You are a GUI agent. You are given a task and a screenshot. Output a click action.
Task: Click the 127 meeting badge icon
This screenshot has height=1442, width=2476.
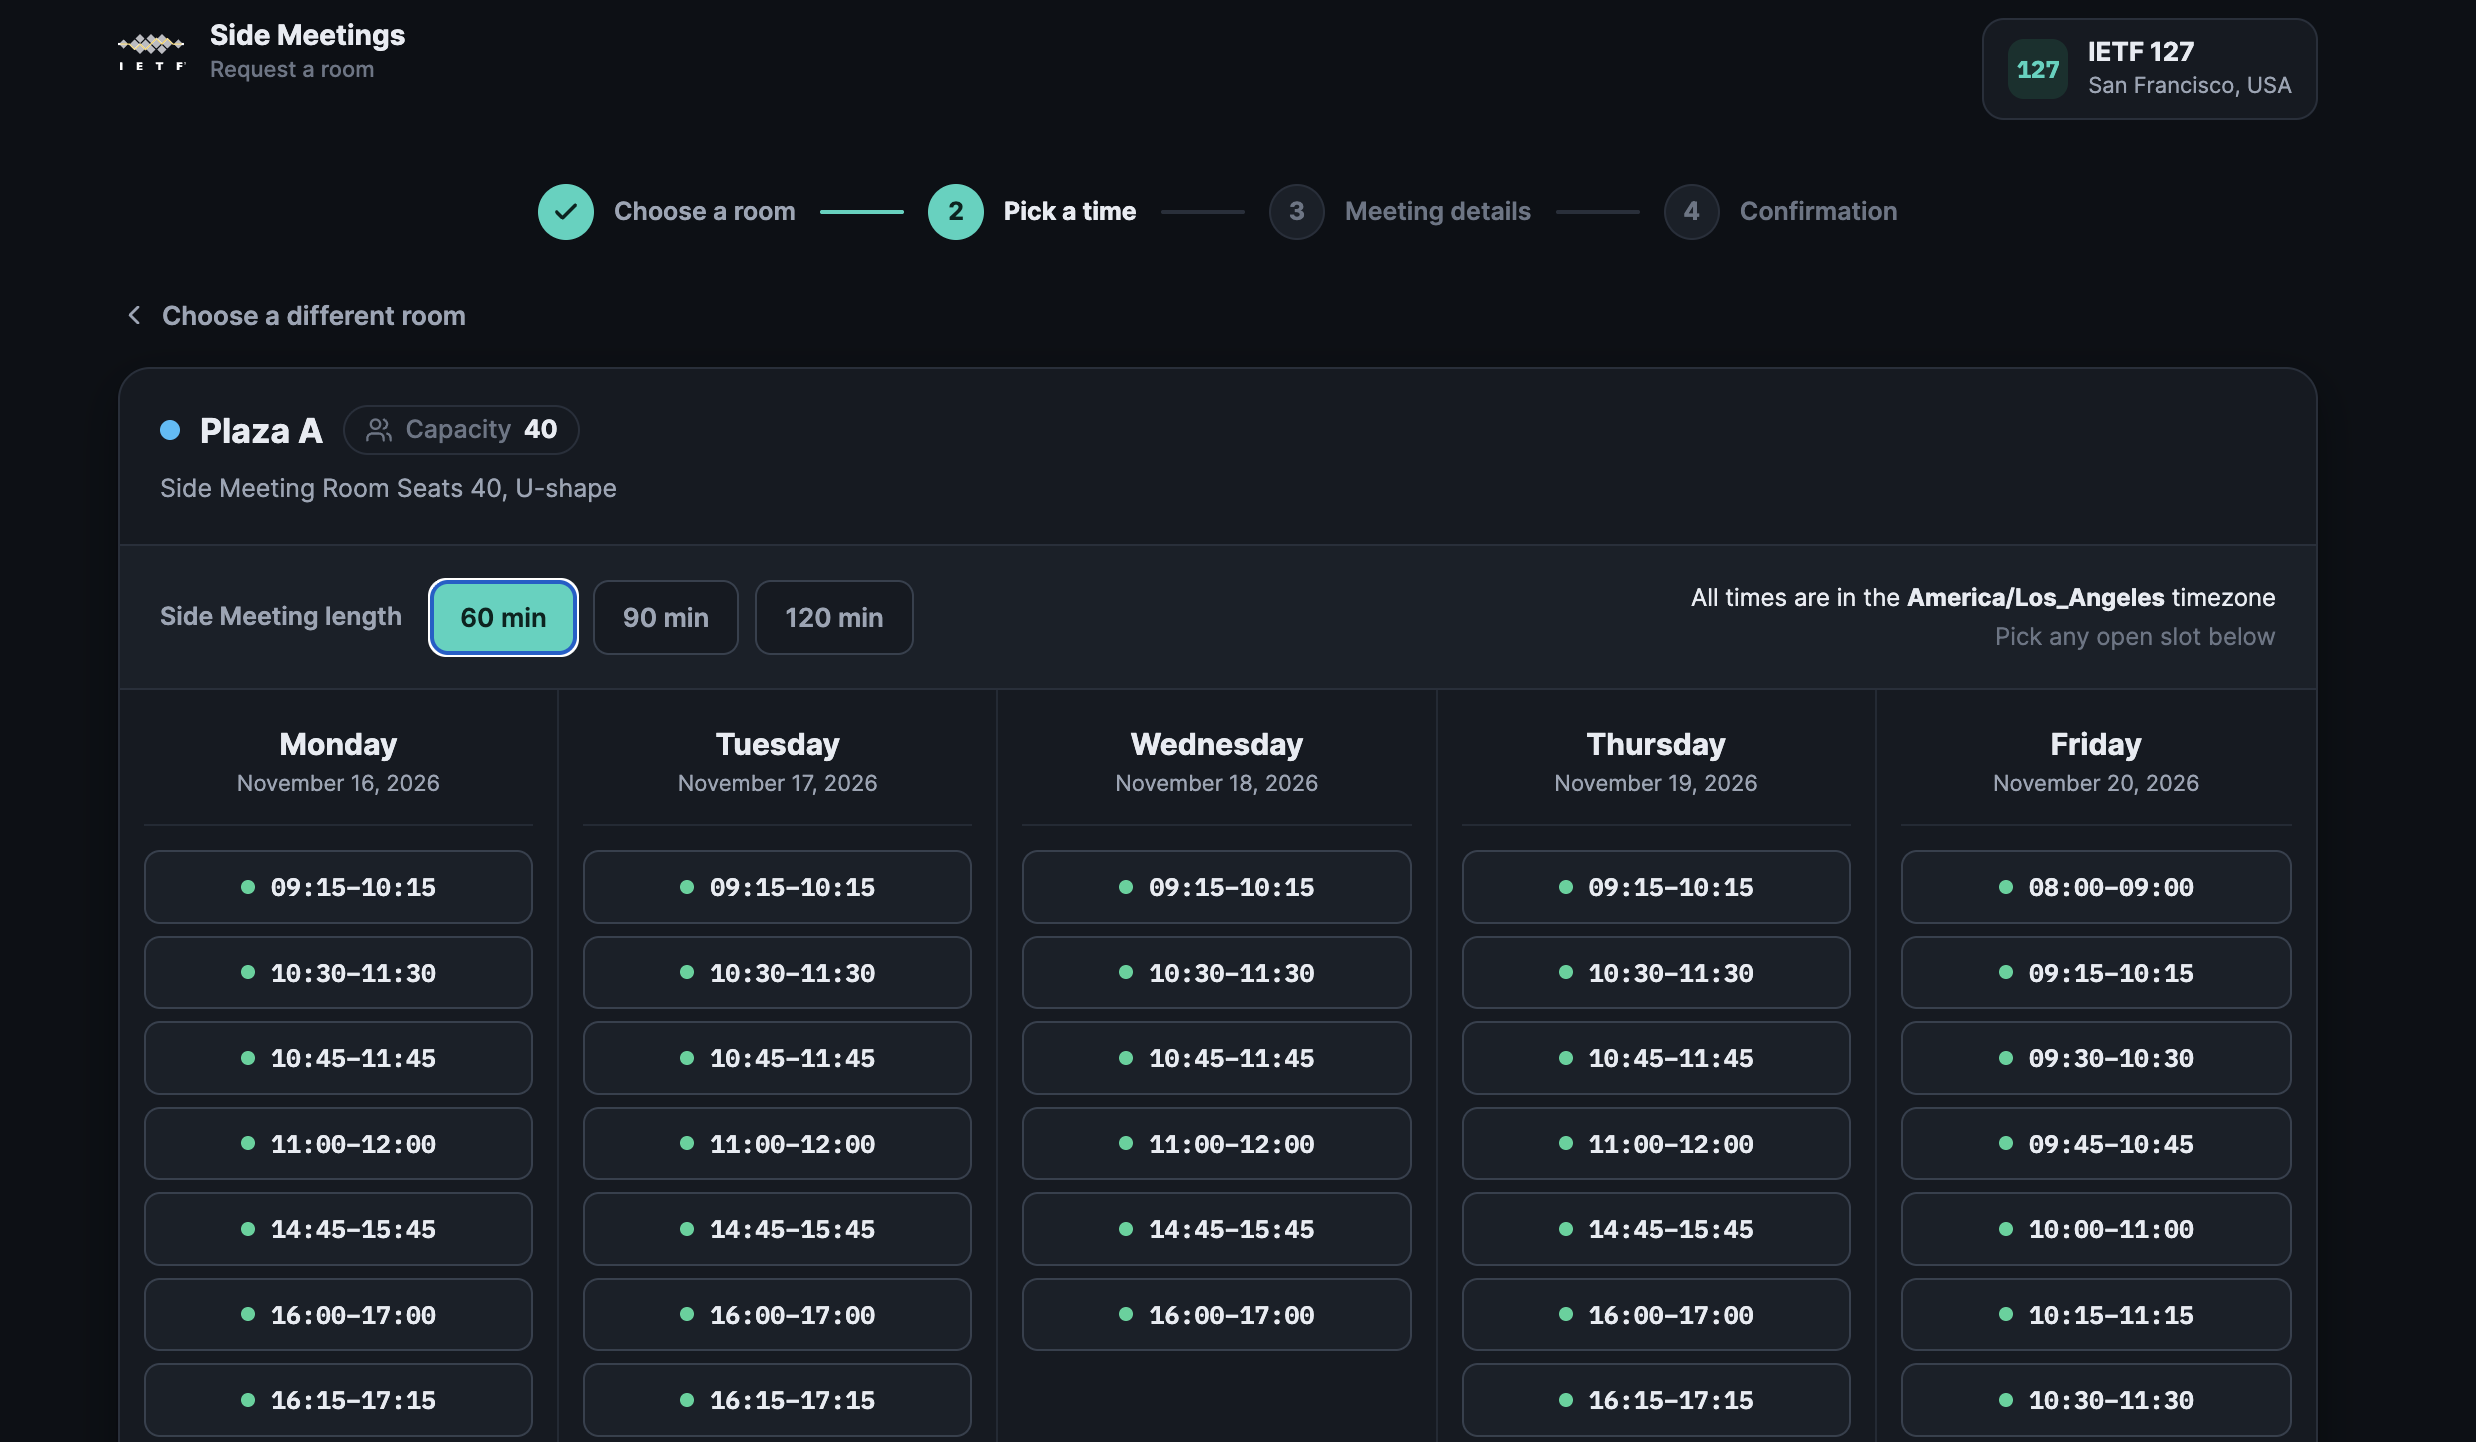[x=2038, y=69]
